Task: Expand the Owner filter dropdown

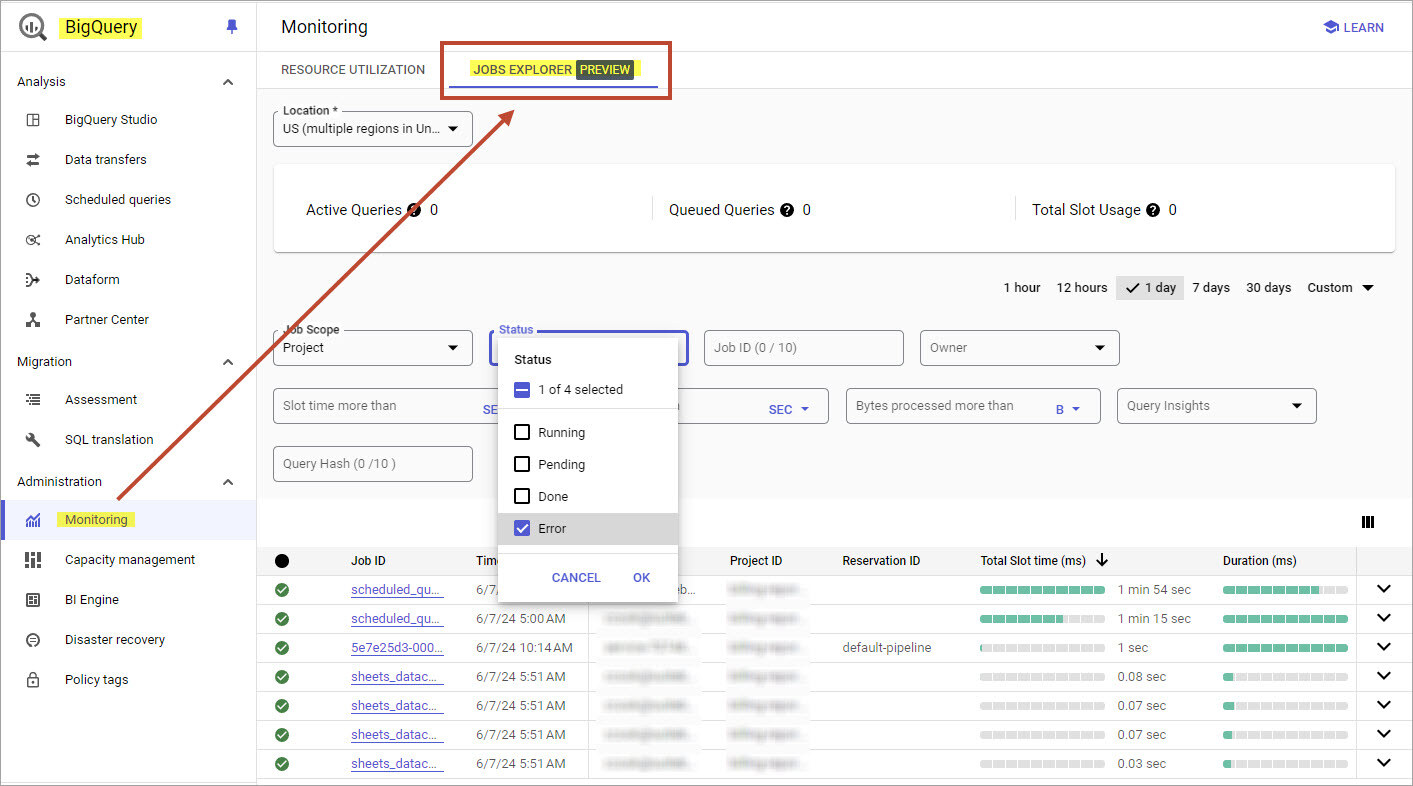Action: pyautogui.click(x=1018, y=348)
